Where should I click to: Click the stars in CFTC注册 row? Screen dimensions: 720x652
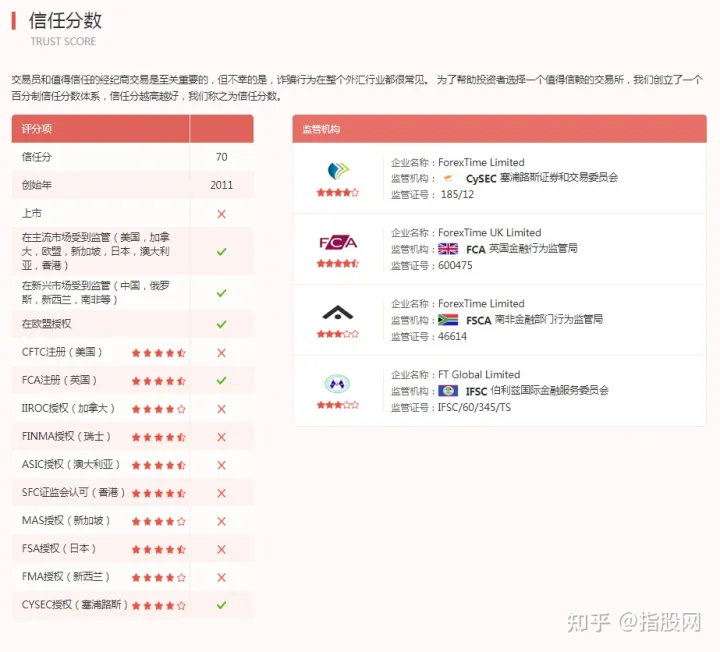pos(158,353)
